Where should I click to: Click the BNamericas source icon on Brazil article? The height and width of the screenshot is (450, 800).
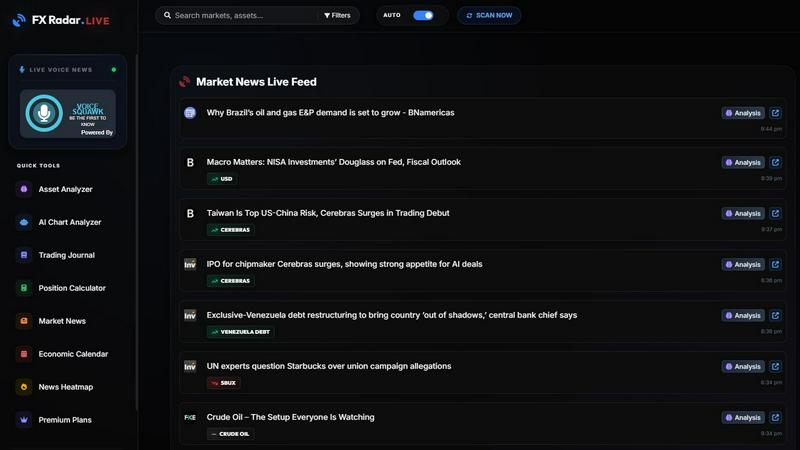(x=190, y=113)
